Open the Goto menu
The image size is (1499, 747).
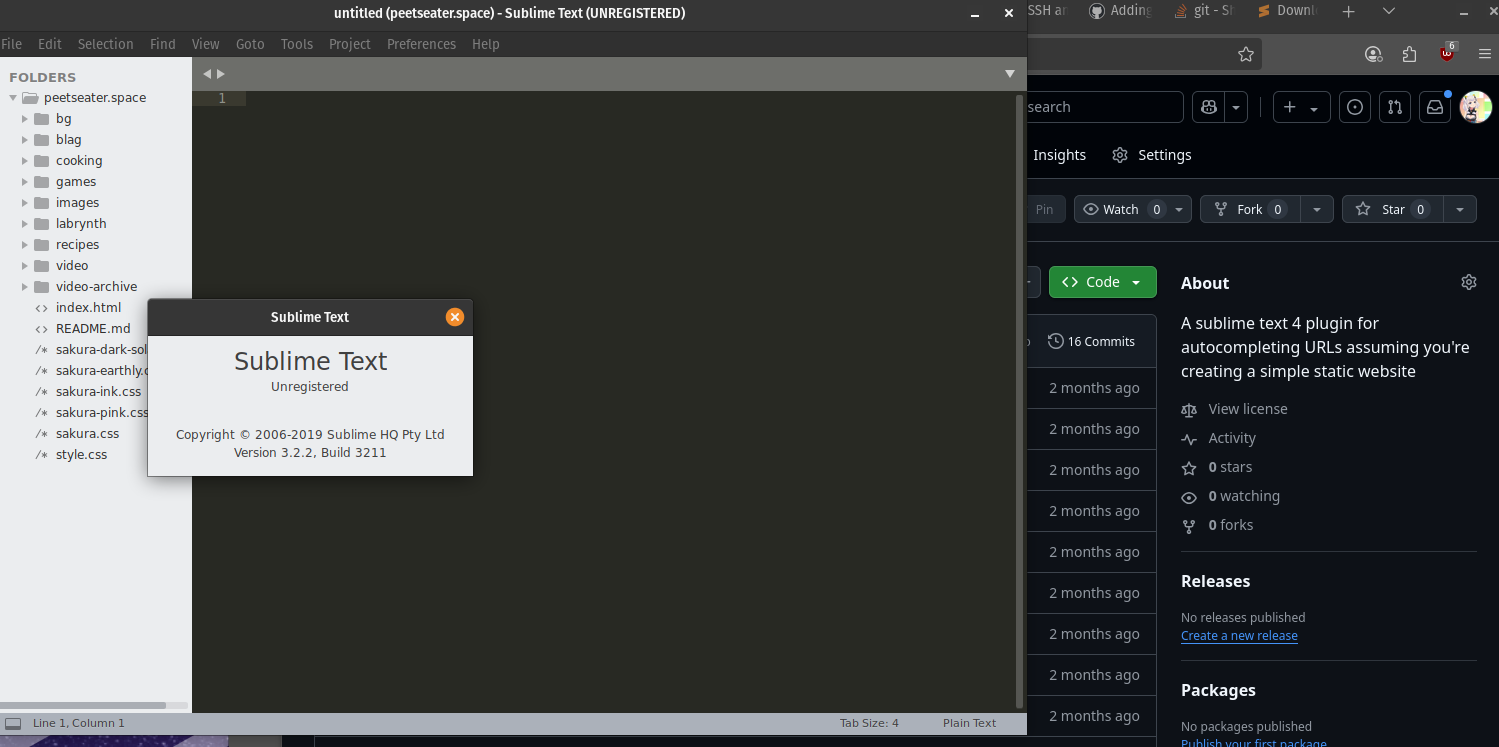pyautogui.click(x=250, y=44)
